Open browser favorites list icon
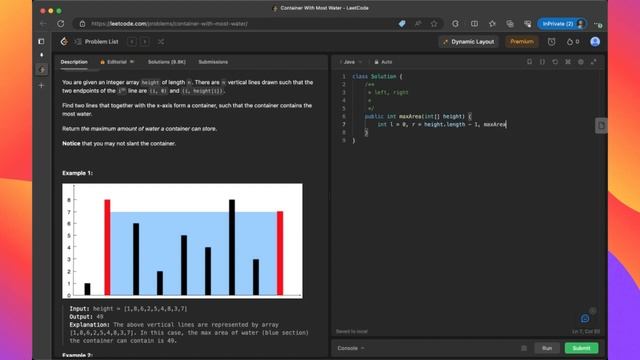Viewport: 640px width, 360px height. tap(492, 24)
